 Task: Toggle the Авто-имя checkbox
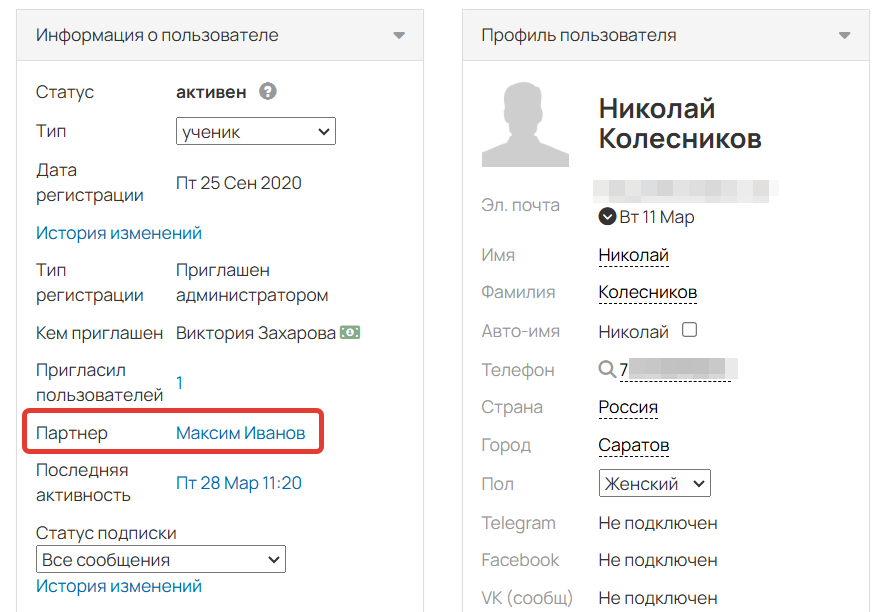(x=689, y=330)
